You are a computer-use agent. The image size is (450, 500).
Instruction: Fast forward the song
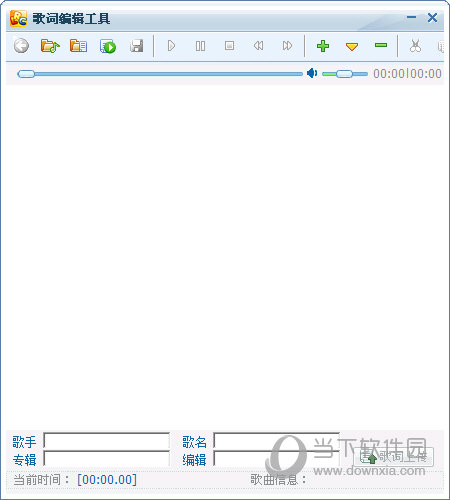pos(287,45)
